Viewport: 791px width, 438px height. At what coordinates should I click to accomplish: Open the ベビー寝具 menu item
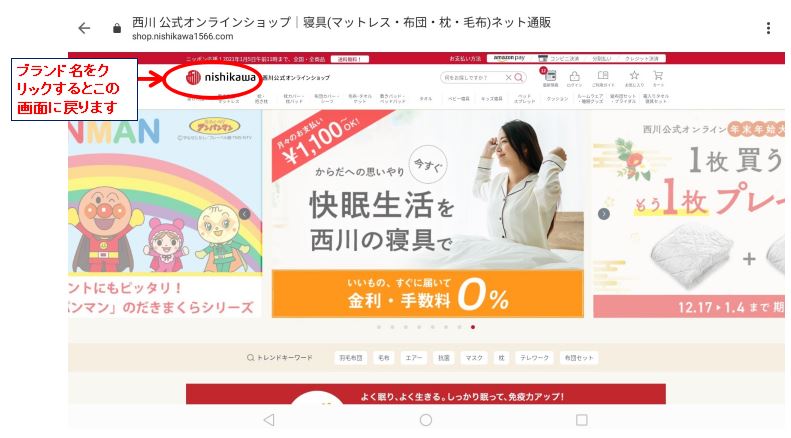pyautogui.click(x=459, y=99)
